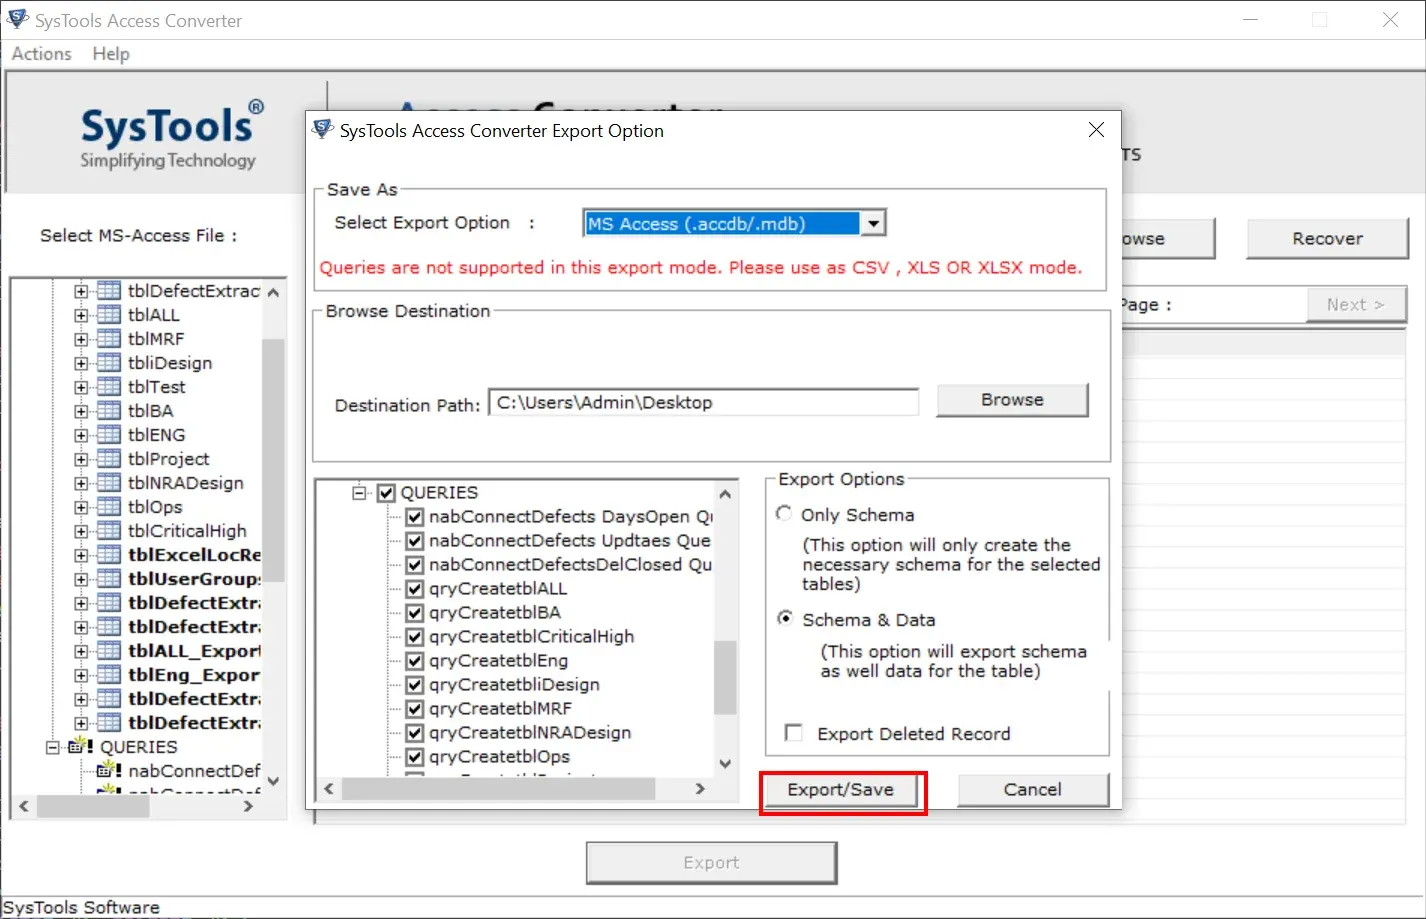Click the tblBA table icon
Image resolution: width=1426 pixels, height=919 pixels.
[109, 411]
